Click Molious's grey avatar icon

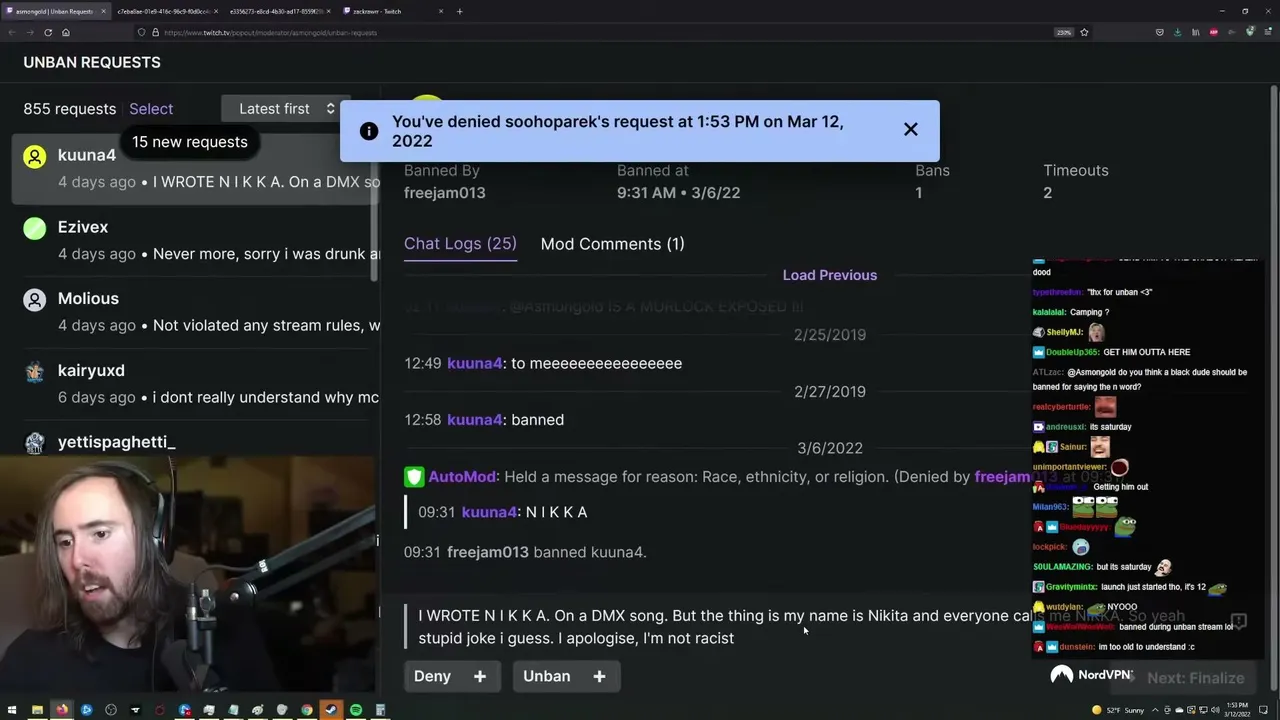pyautogui.click(x=35, y=300)
